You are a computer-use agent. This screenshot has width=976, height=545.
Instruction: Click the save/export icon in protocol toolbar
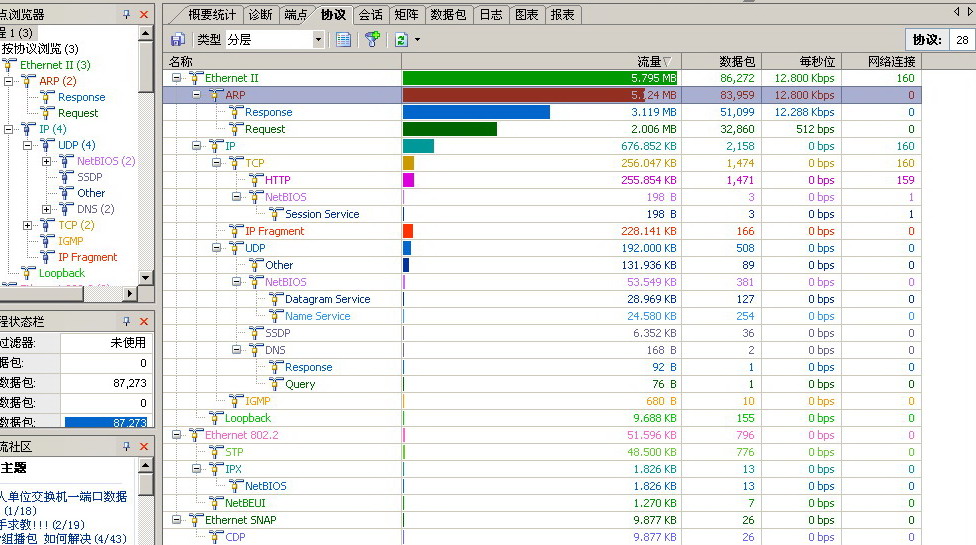177,39
